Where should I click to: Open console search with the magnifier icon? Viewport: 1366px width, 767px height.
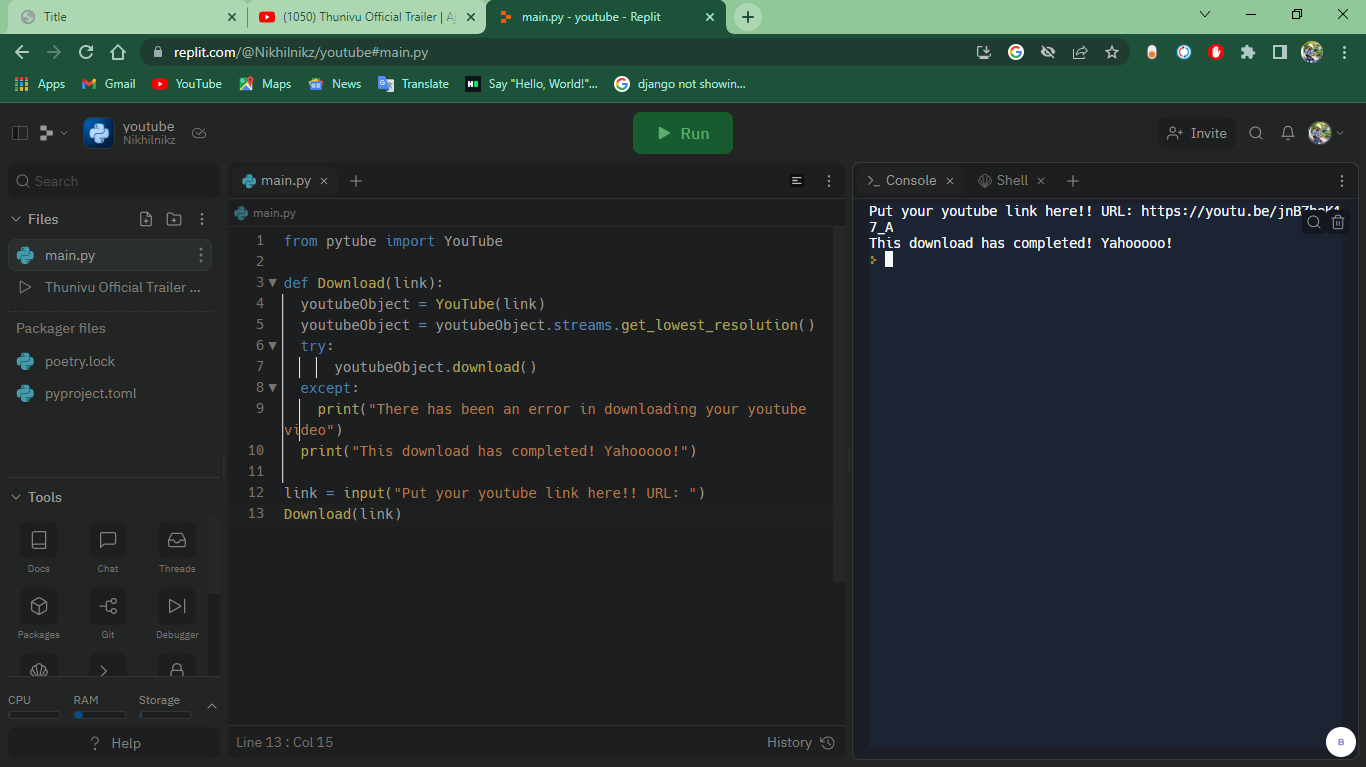coord(1313,222)
